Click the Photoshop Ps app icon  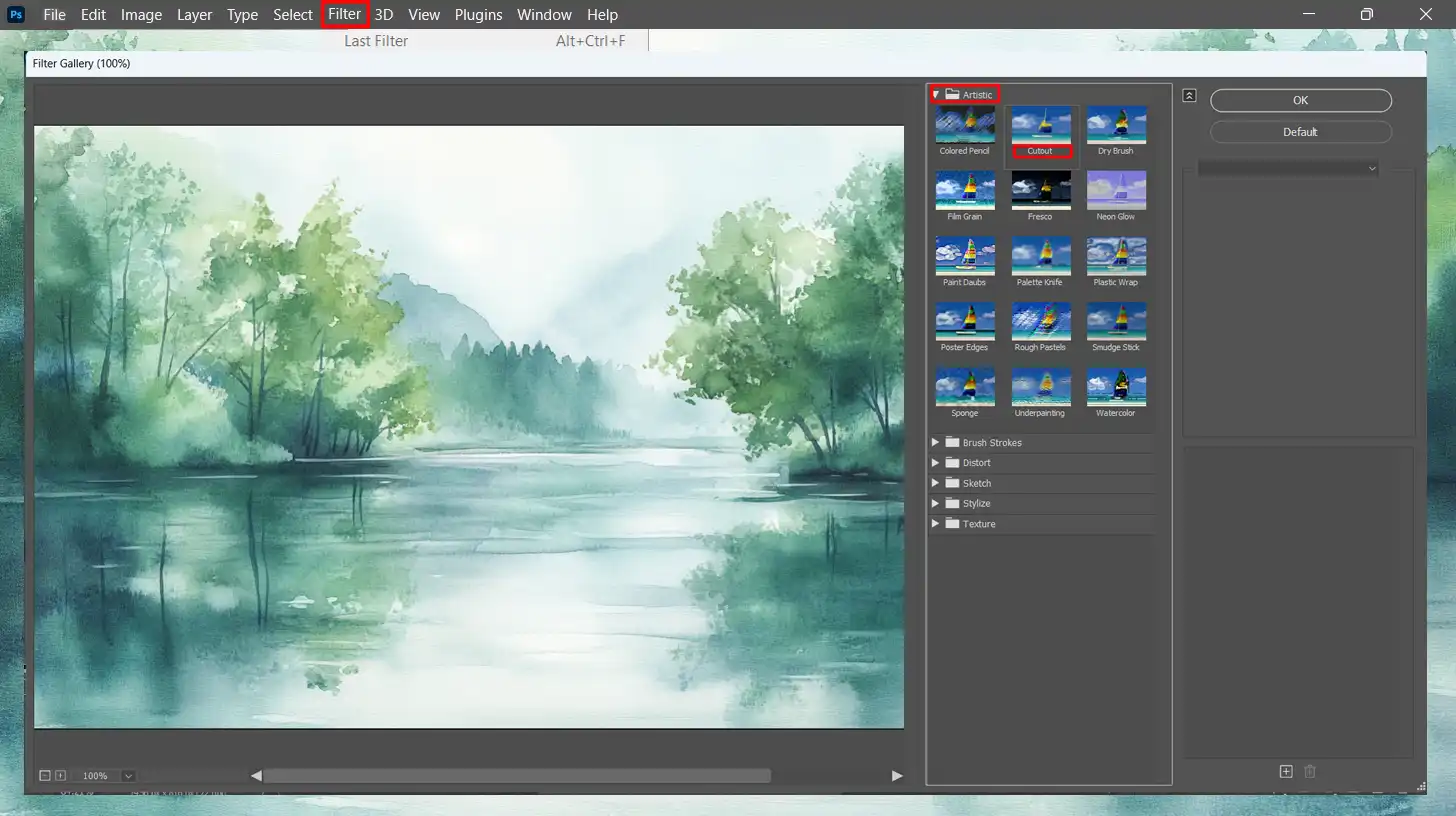point(16,14)
